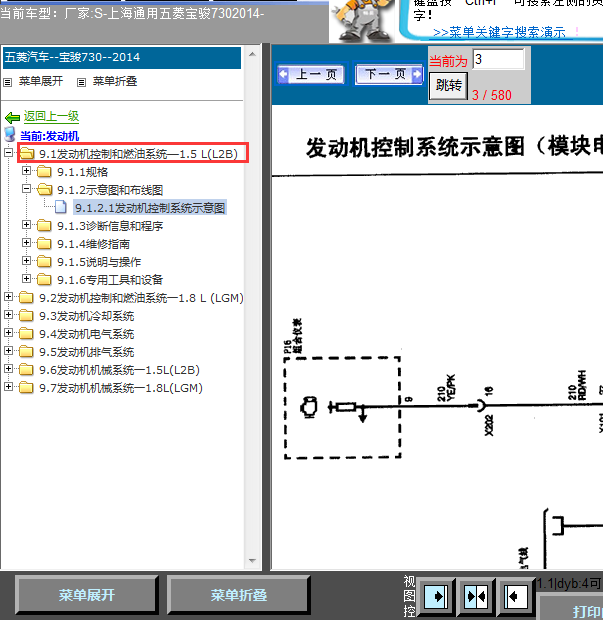Expand the 9.3发动机冷却系统 node
Screen dimensions: 603x620
pos(8,314)
